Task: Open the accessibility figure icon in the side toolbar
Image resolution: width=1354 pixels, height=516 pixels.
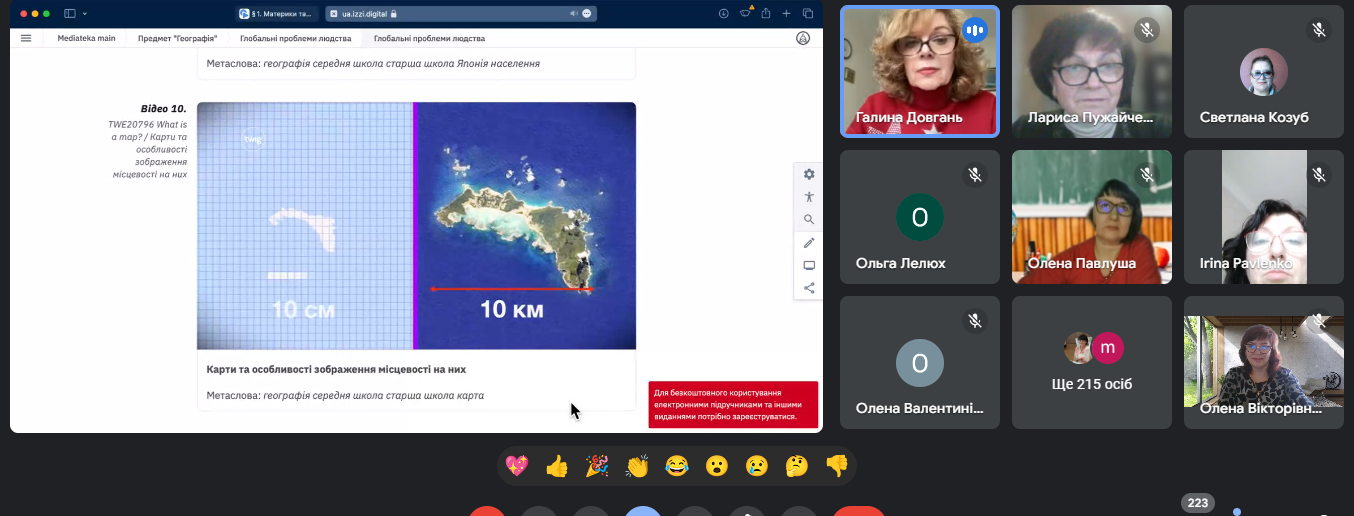Action: pyautogui.click(x=809, y=197)
